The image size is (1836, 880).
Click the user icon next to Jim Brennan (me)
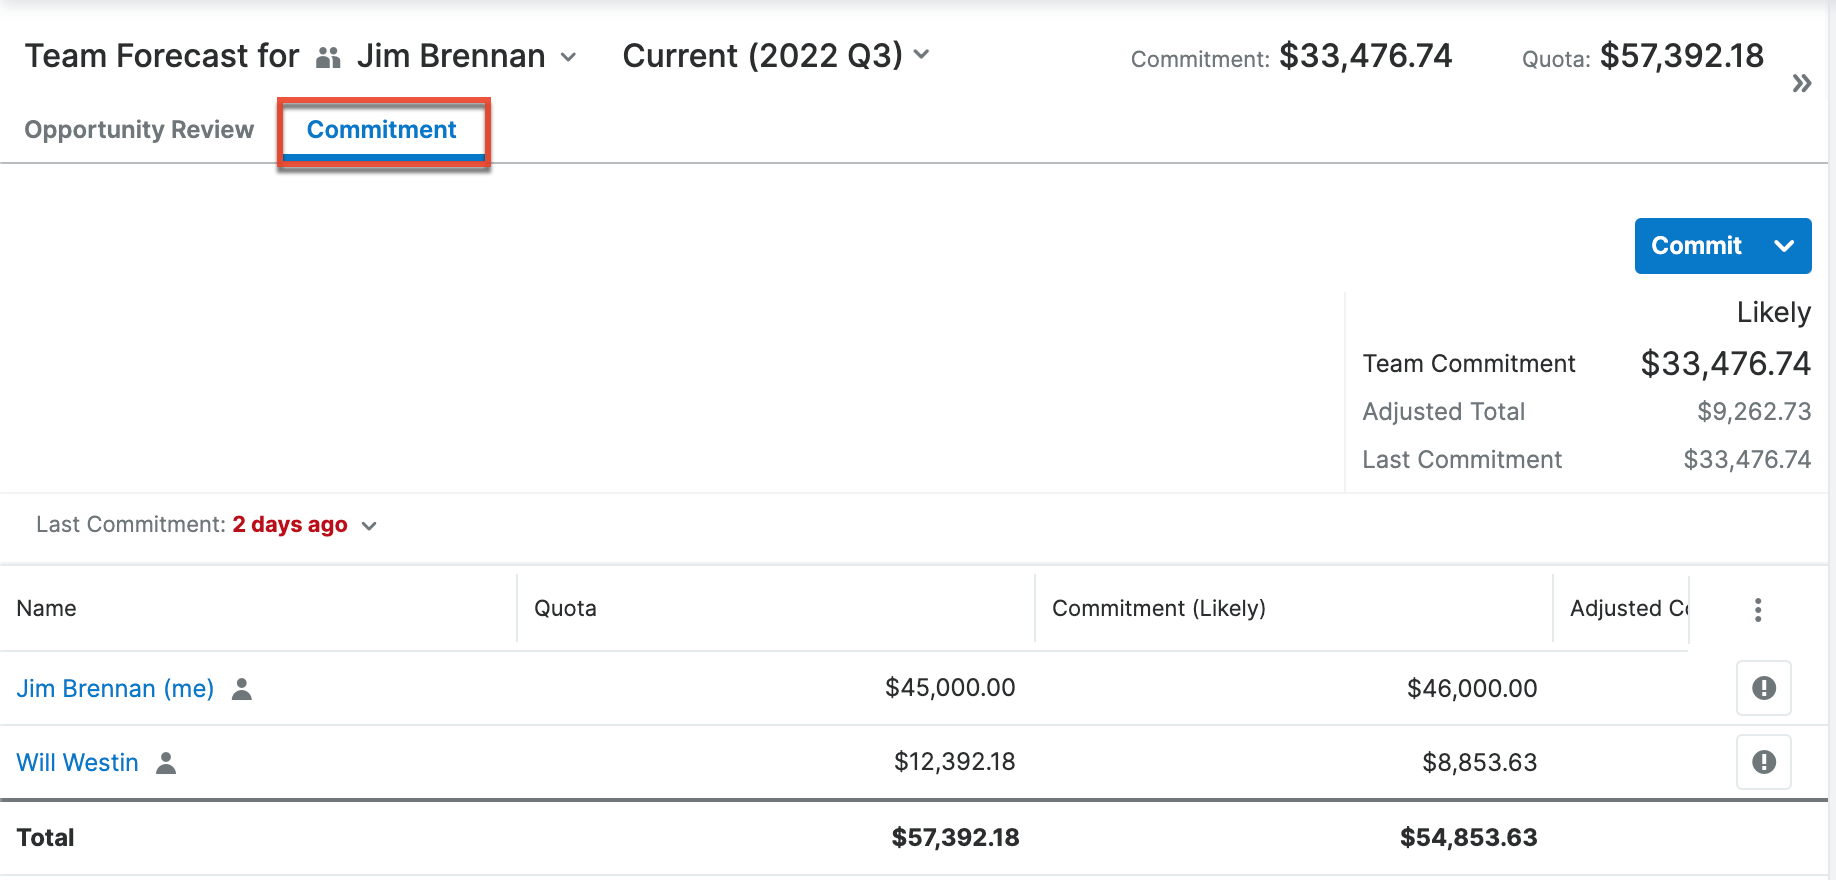point(242,689)
